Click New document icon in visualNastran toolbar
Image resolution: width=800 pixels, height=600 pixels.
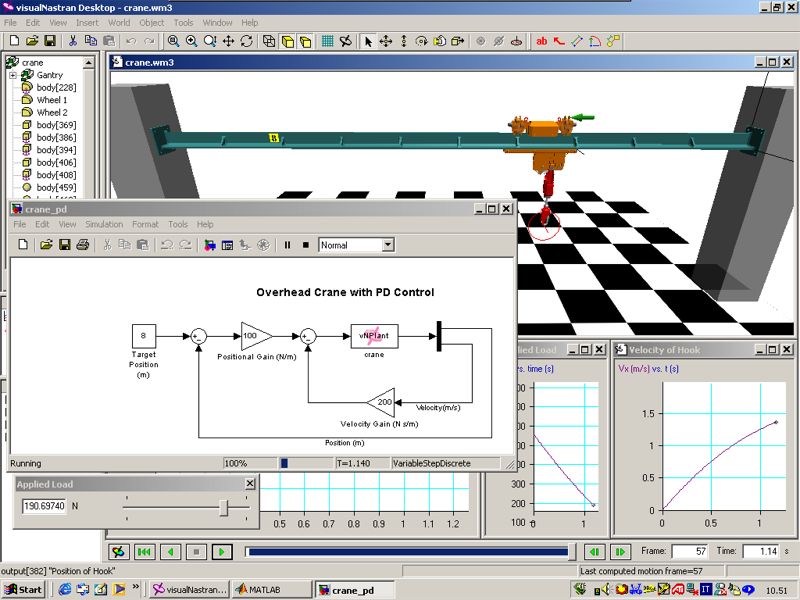14,41
